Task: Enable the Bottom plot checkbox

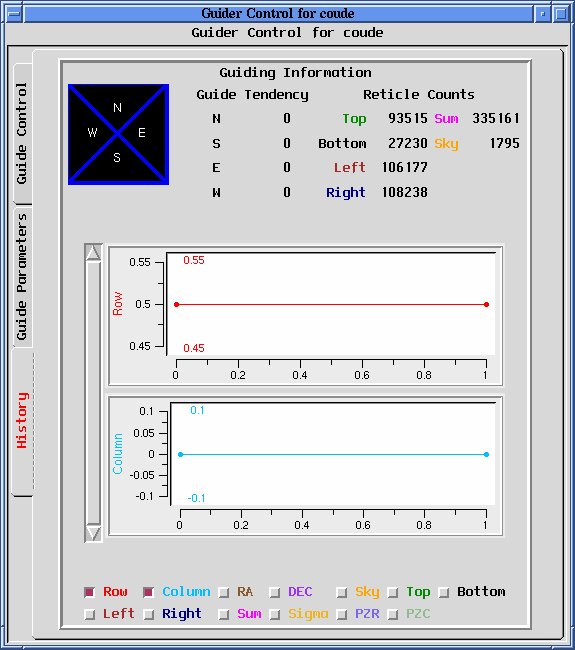Action: tap(444, 592)
